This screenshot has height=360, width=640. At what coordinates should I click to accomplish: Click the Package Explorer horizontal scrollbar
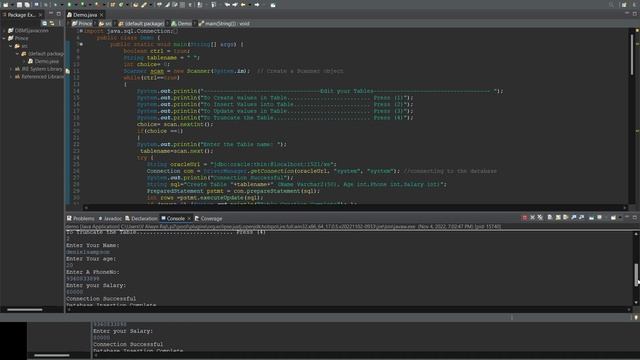[x=24, y=309]
